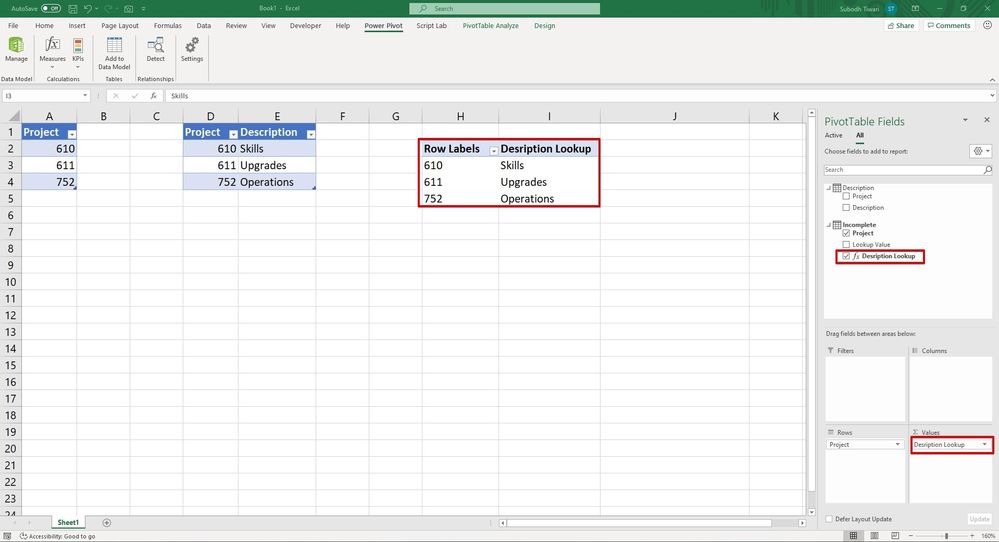Switch to the Formulas tab
Image resolution: width=999 pixels, height=542 pixels.
[168, 25]
